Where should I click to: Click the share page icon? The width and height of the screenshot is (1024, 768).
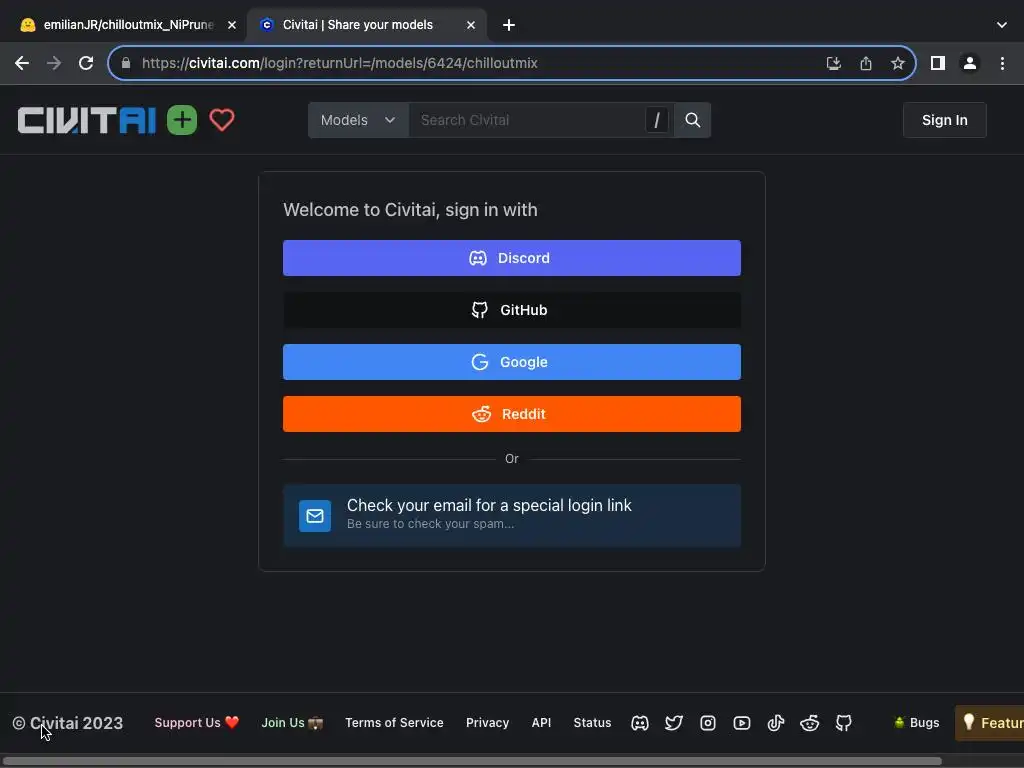pos(866,63)
